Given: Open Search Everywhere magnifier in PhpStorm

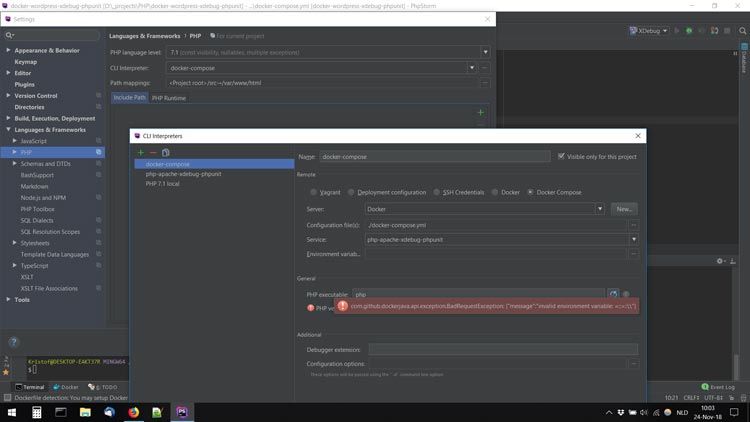Looking at the screenshot, I should 742,31.
